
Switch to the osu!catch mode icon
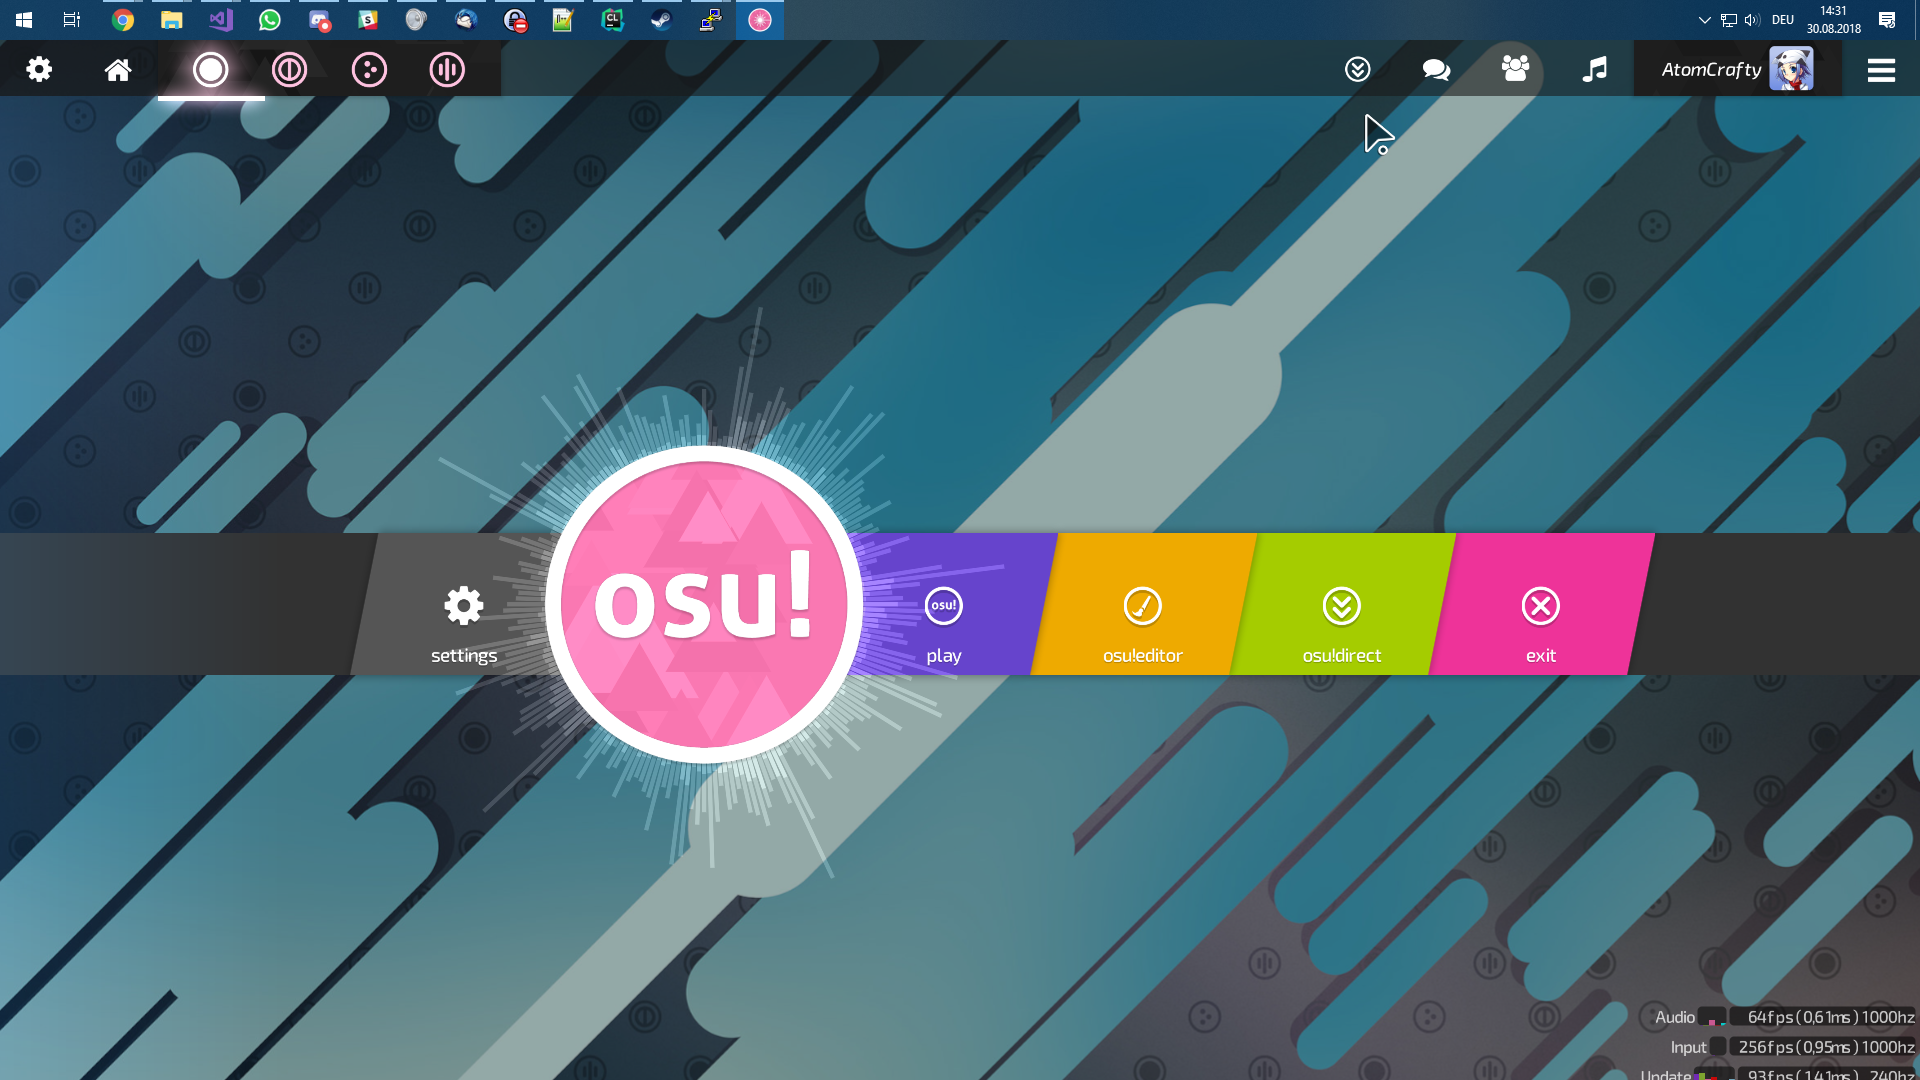point(368,69)
